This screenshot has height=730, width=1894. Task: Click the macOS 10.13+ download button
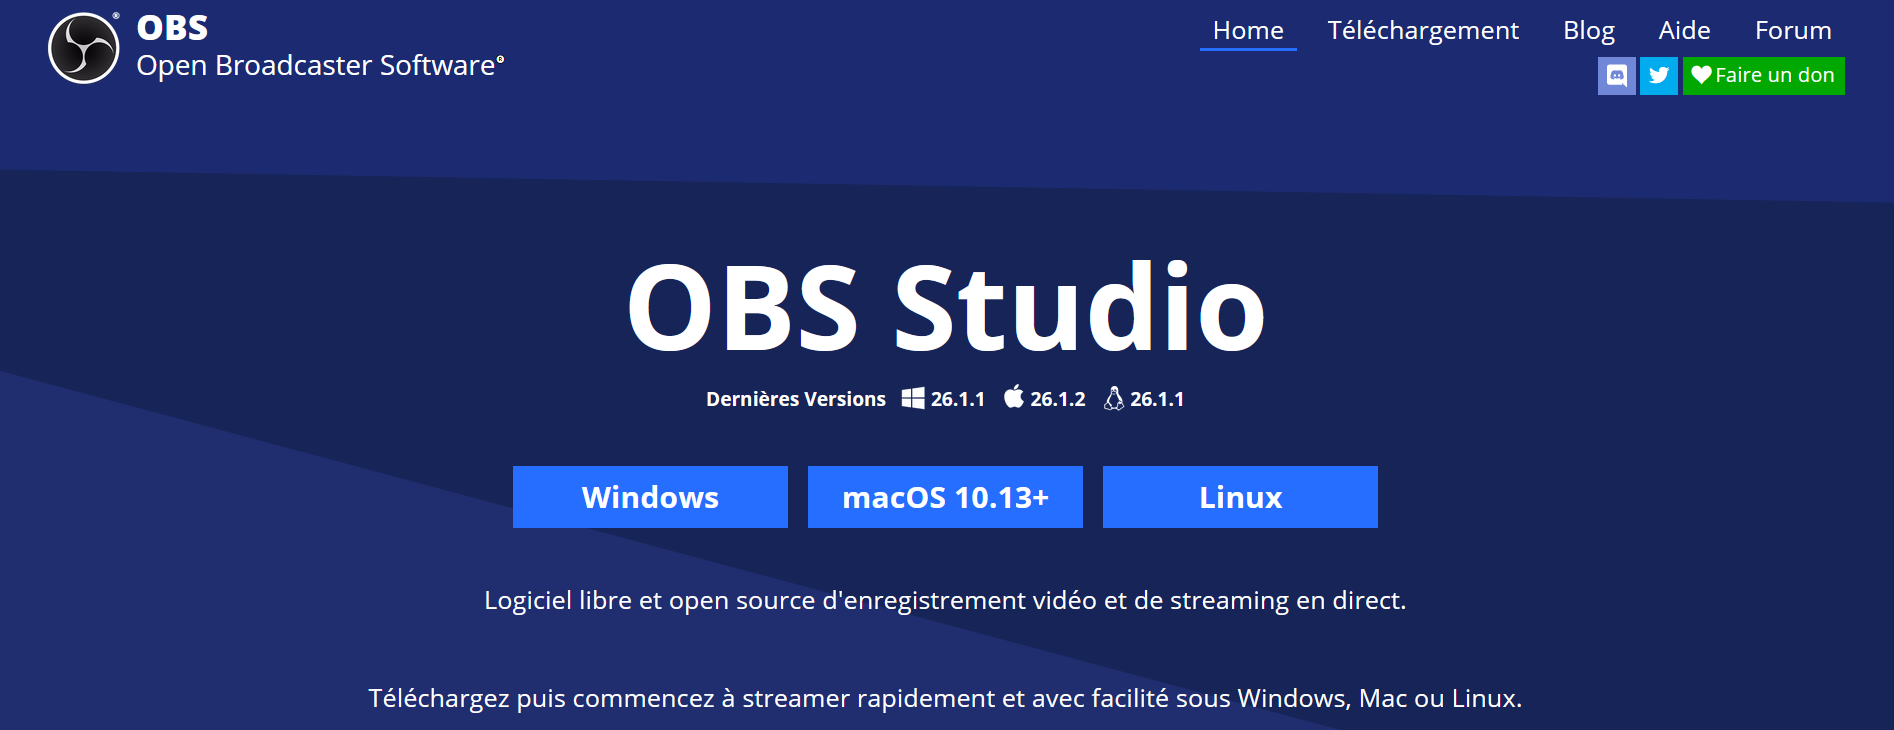tap(945, 497)
